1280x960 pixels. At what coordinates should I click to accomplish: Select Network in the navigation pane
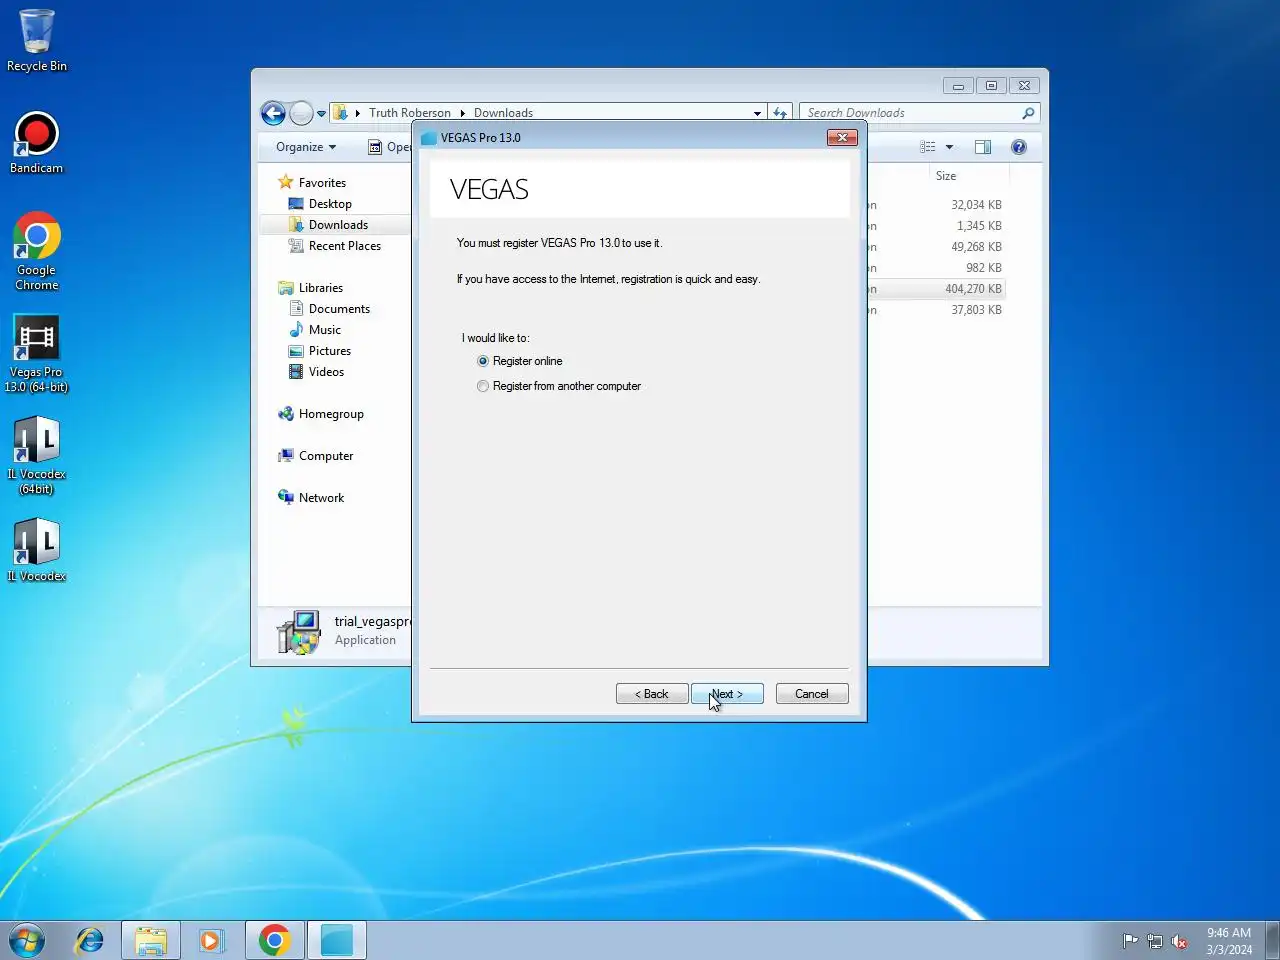[321, 498]
